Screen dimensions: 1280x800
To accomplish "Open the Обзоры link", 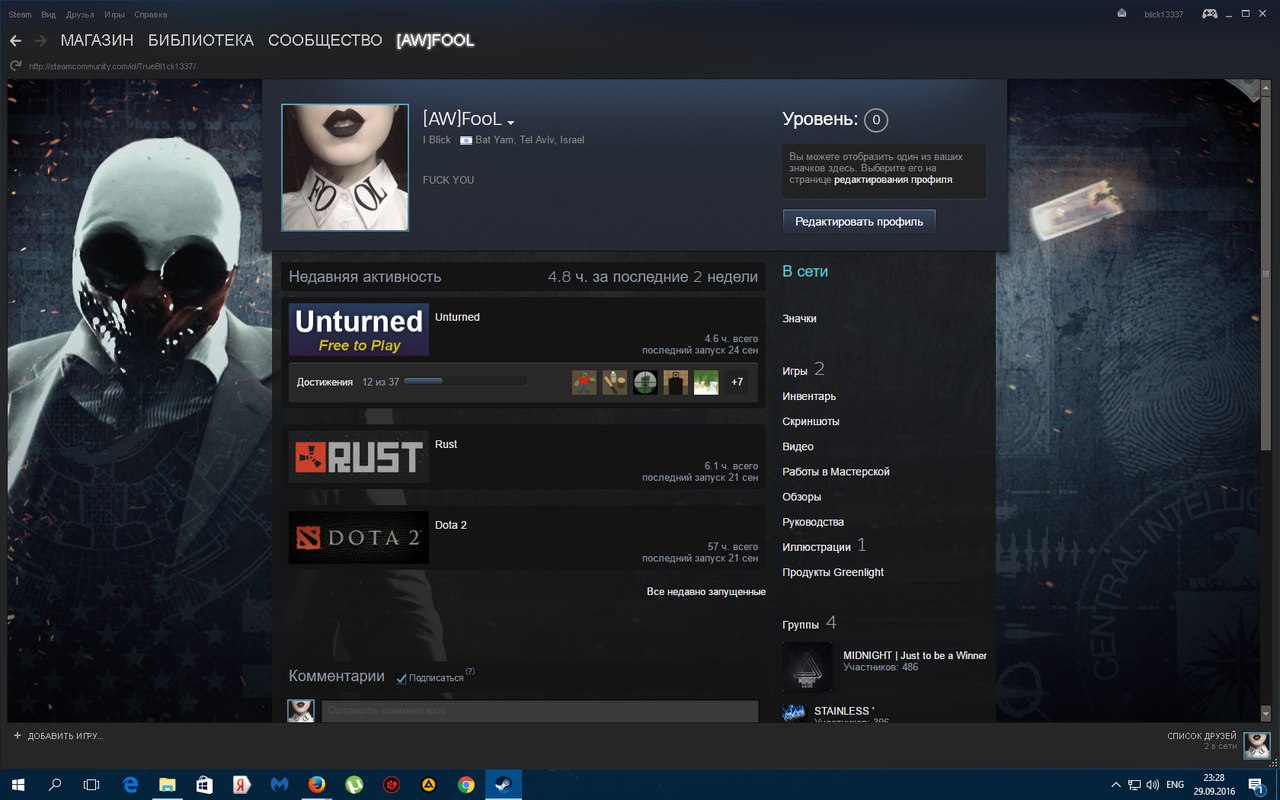I will tap(802, 497).
